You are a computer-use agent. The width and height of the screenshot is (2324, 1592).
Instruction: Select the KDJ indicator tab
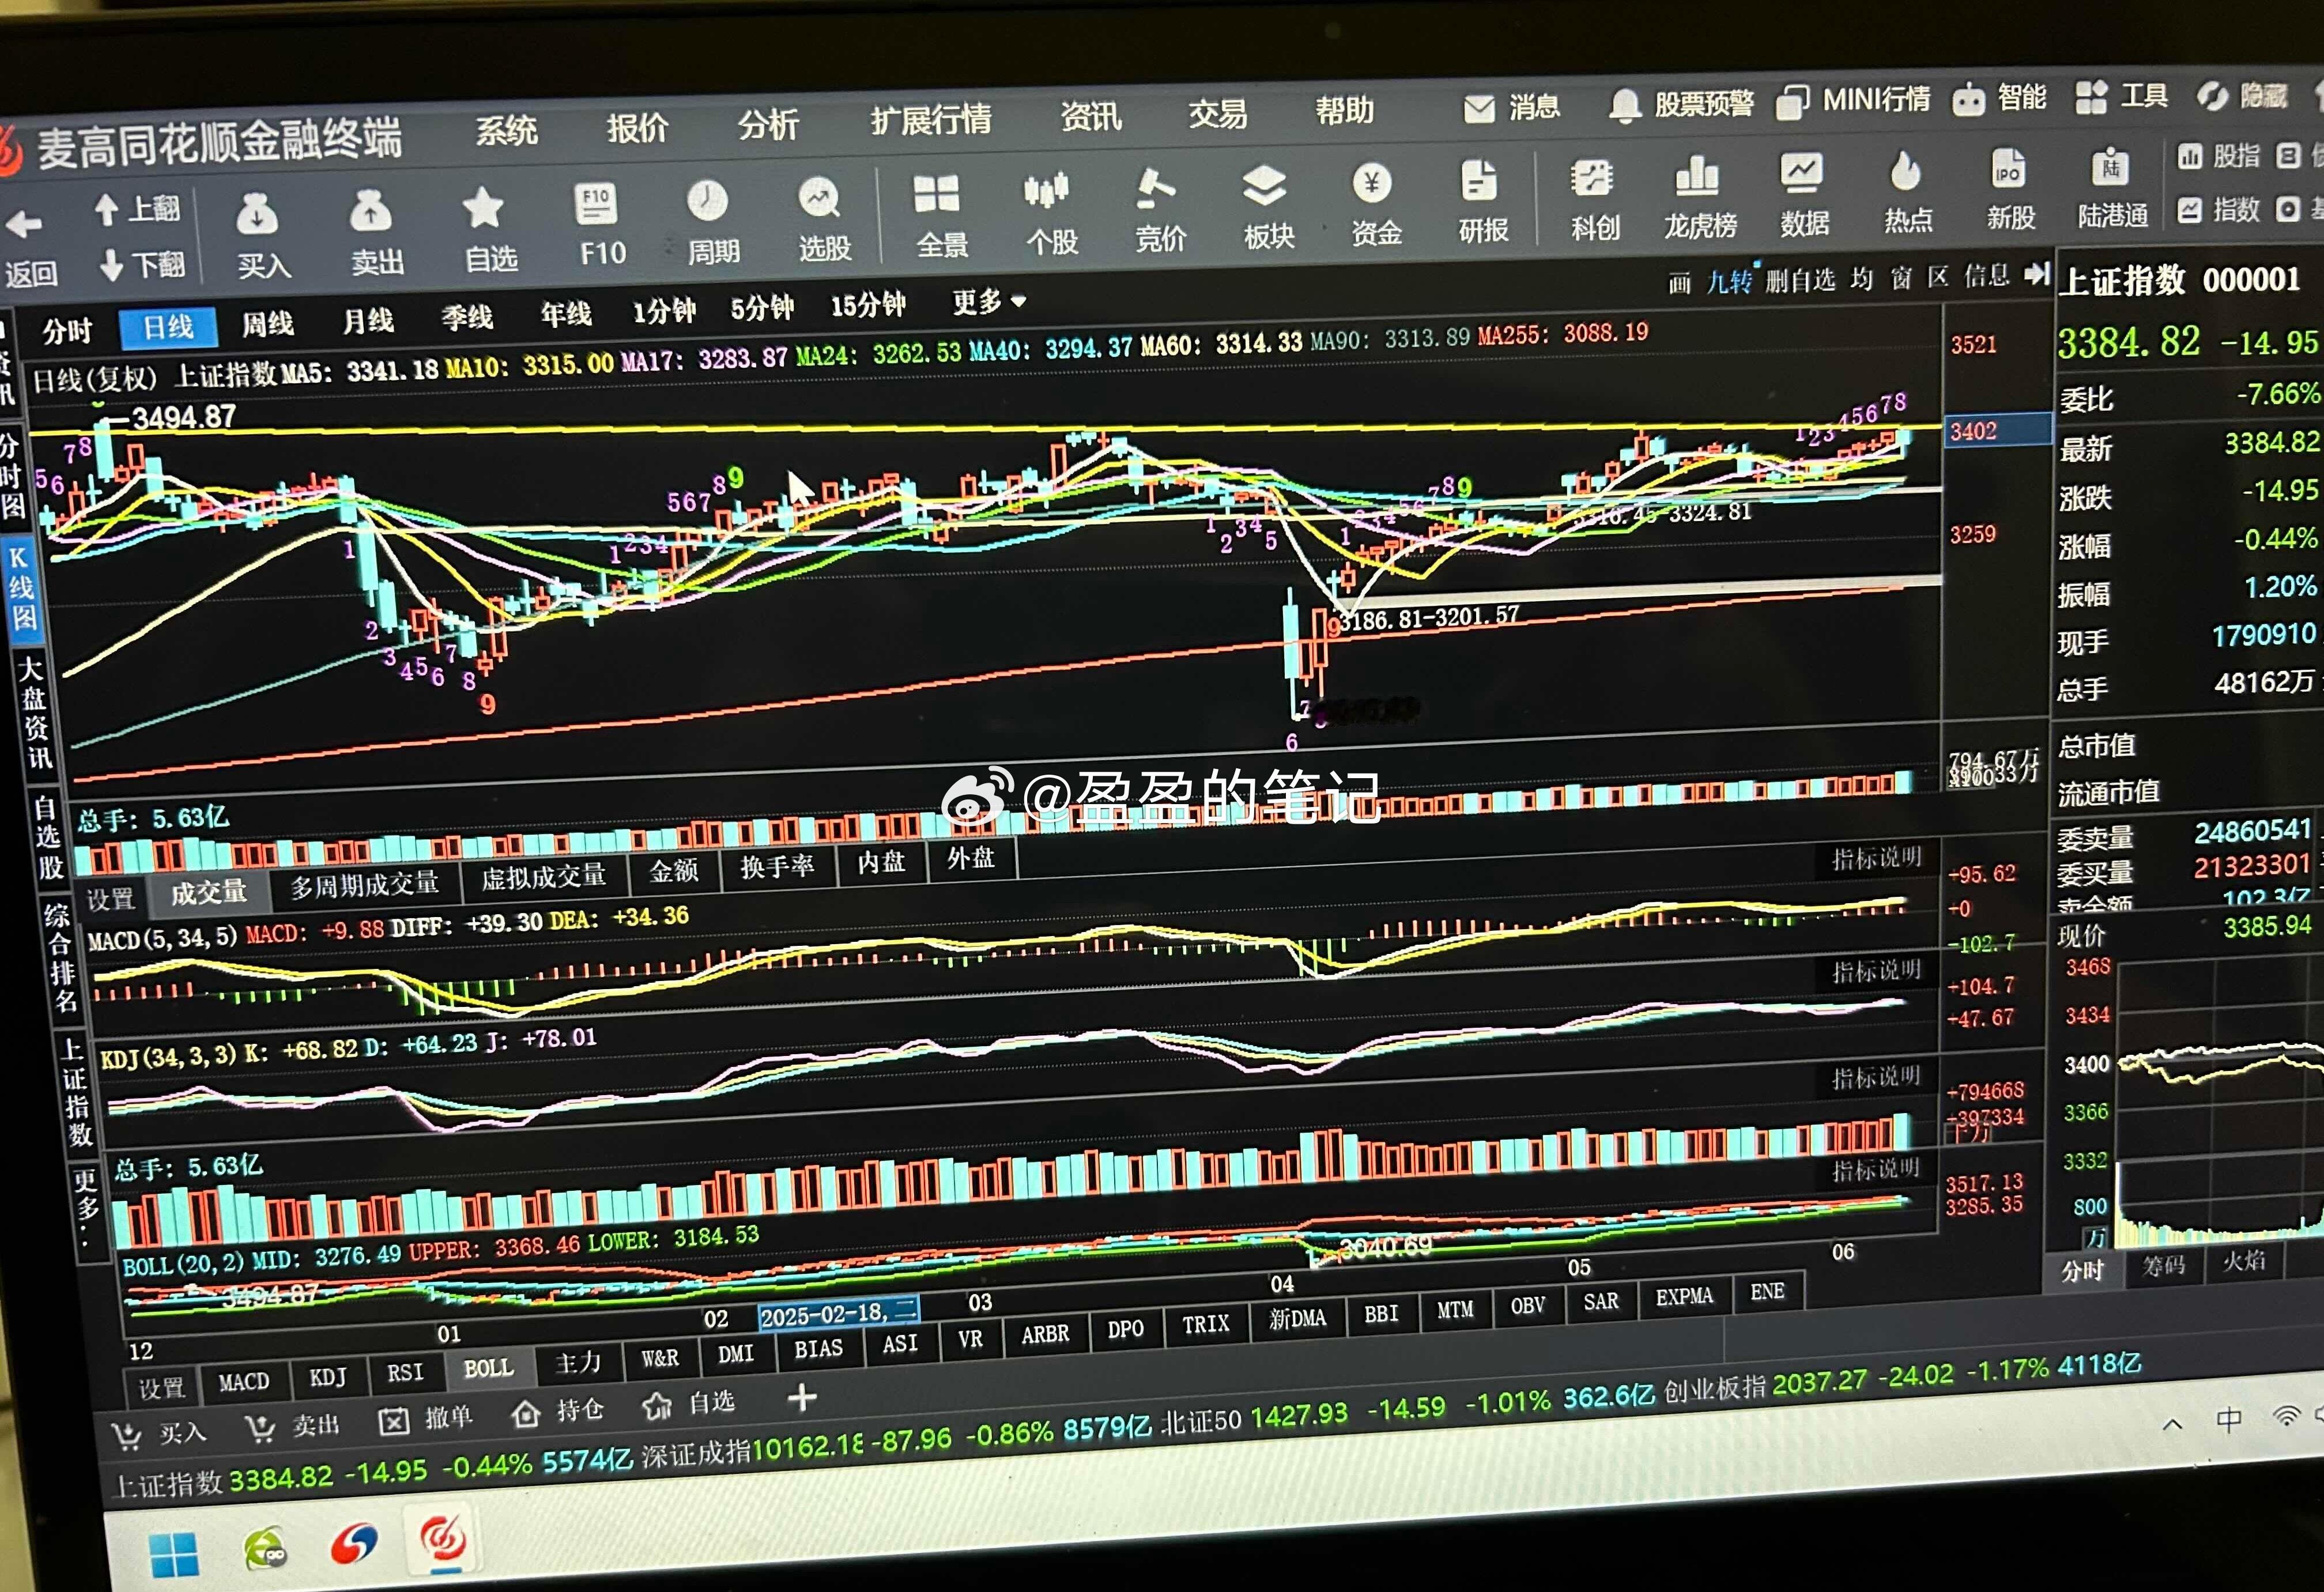[x=328, y=1377]
